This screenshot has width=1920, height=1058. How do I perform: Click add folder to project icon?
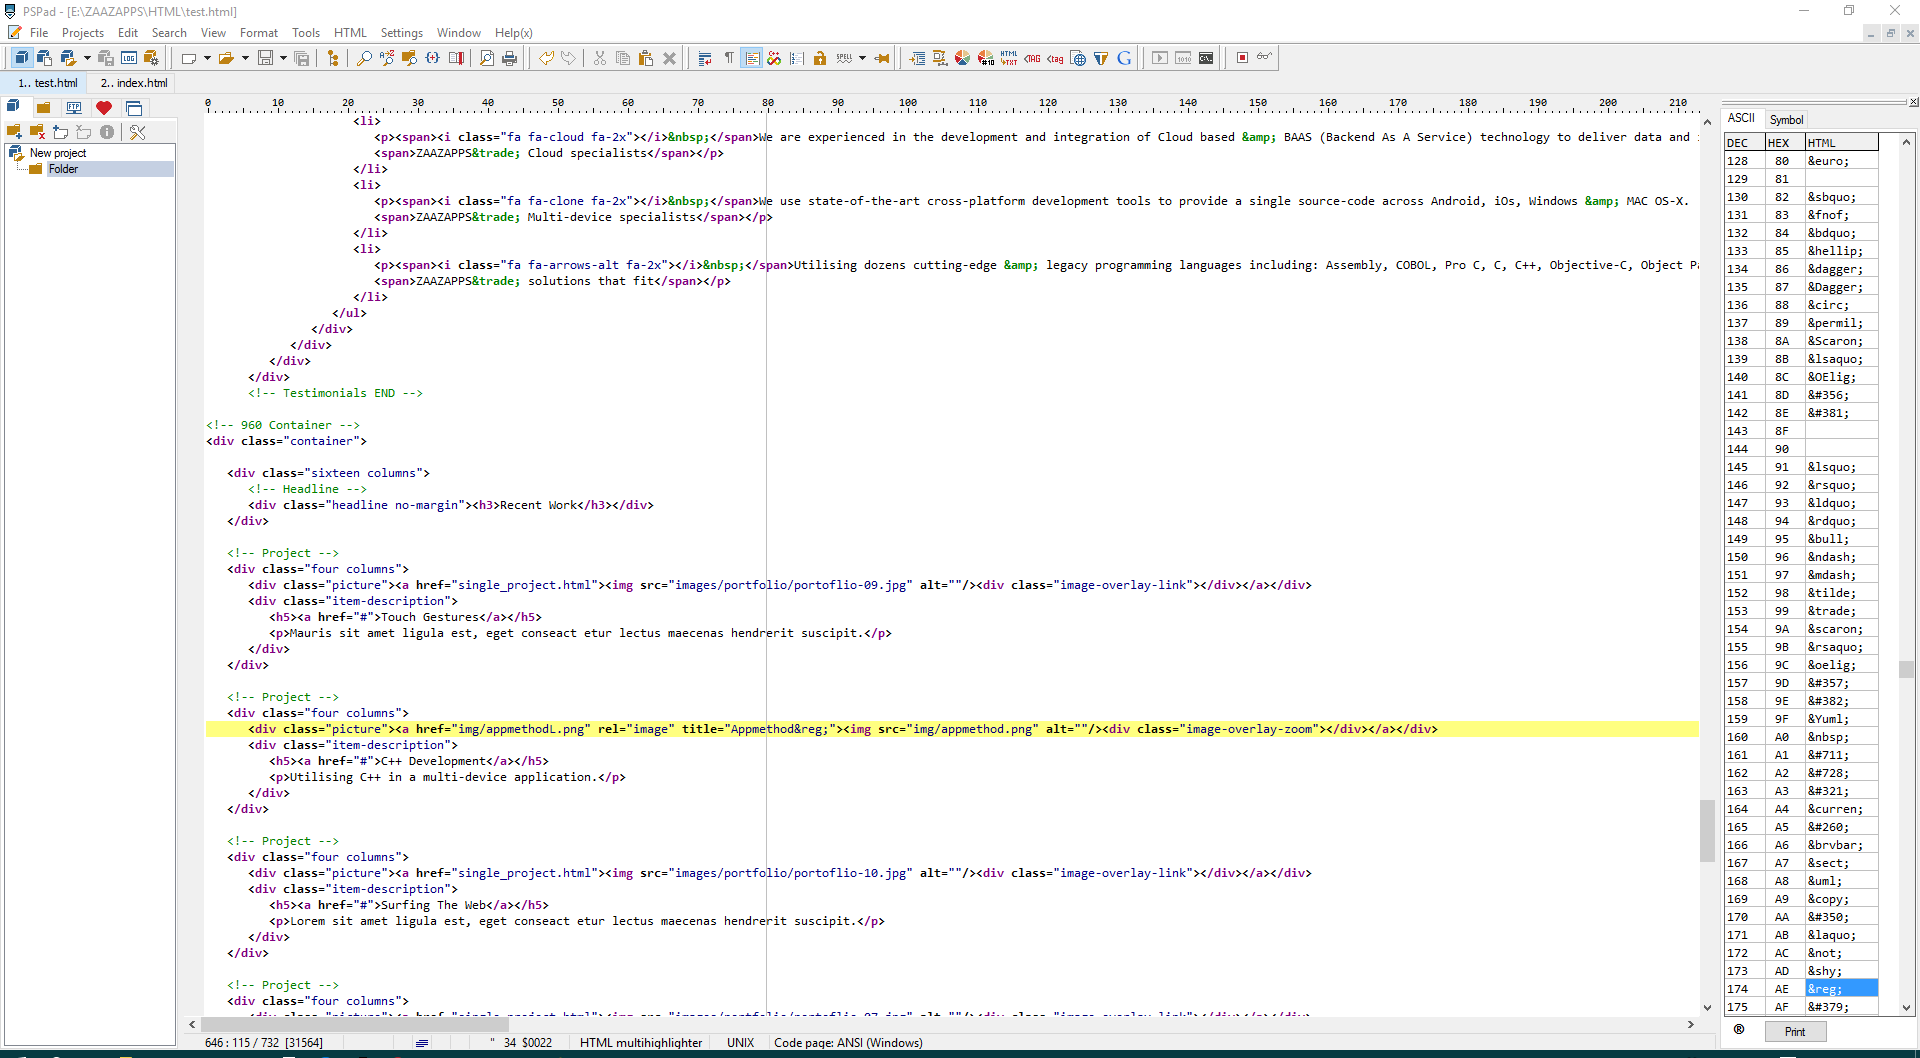coord(14,132)
